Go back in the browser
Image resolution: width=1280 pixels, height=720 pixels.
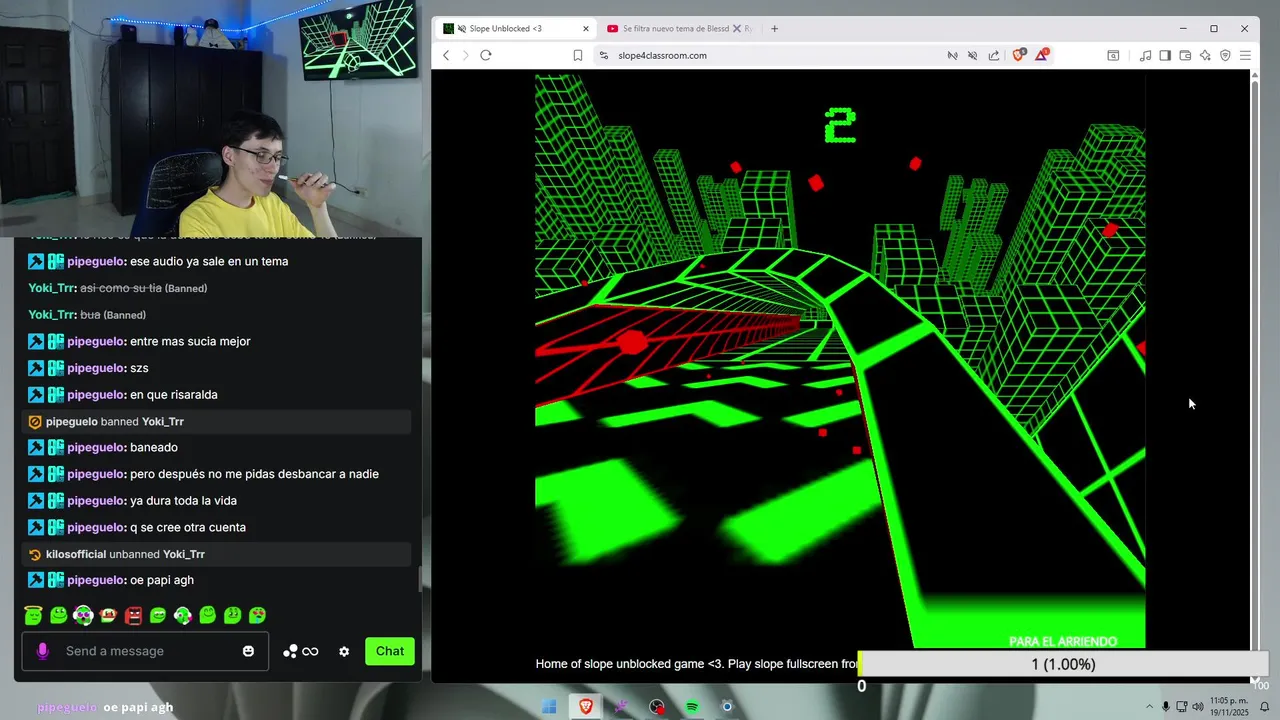[x=446, y=55]
